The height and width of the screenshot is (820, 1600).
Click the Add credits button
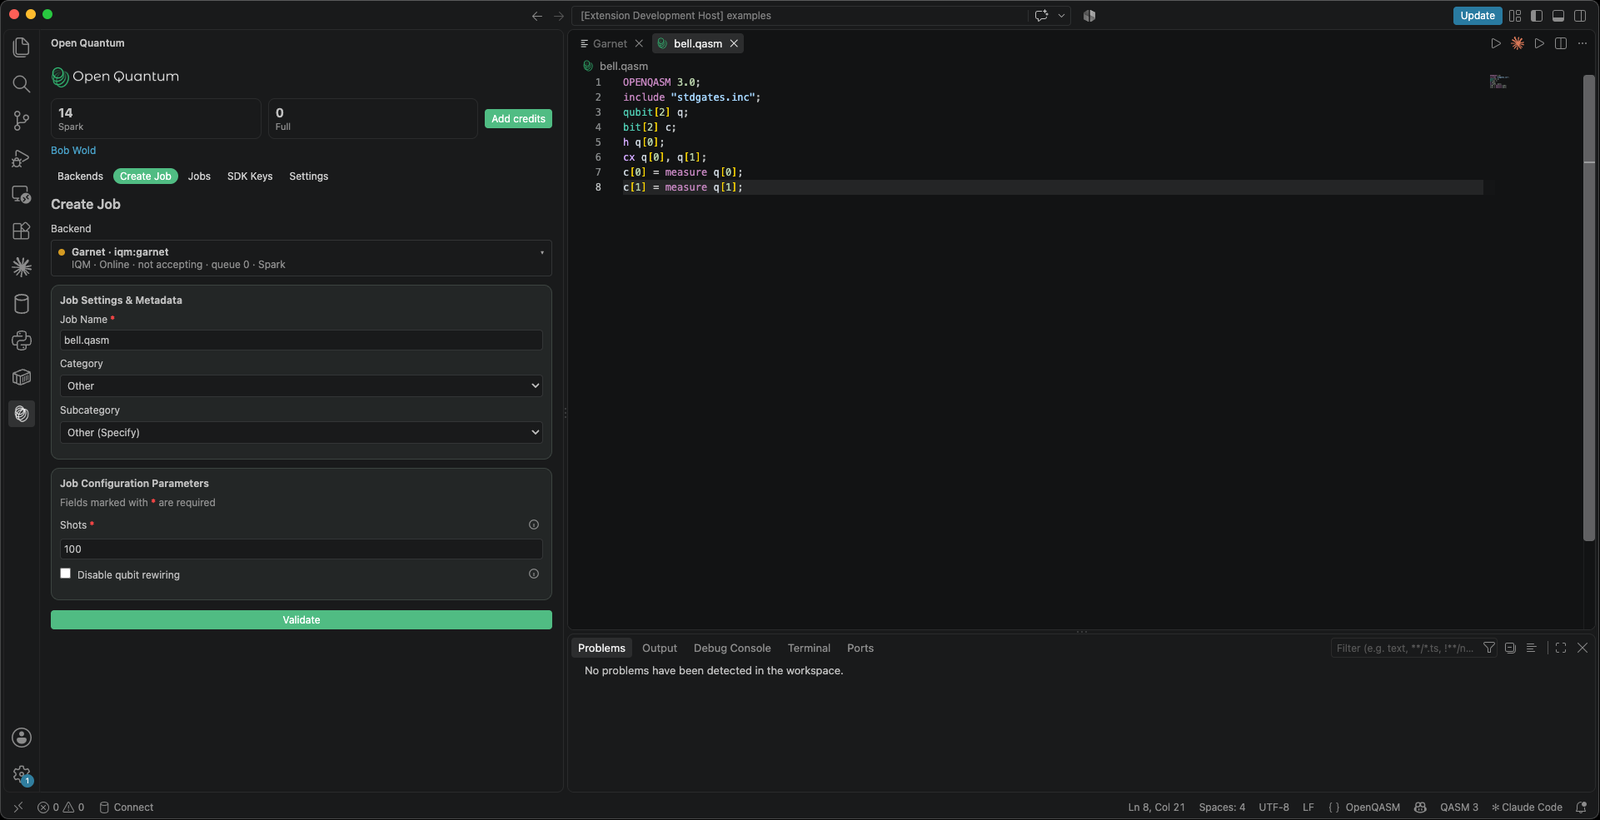click(x=518, y=119)
